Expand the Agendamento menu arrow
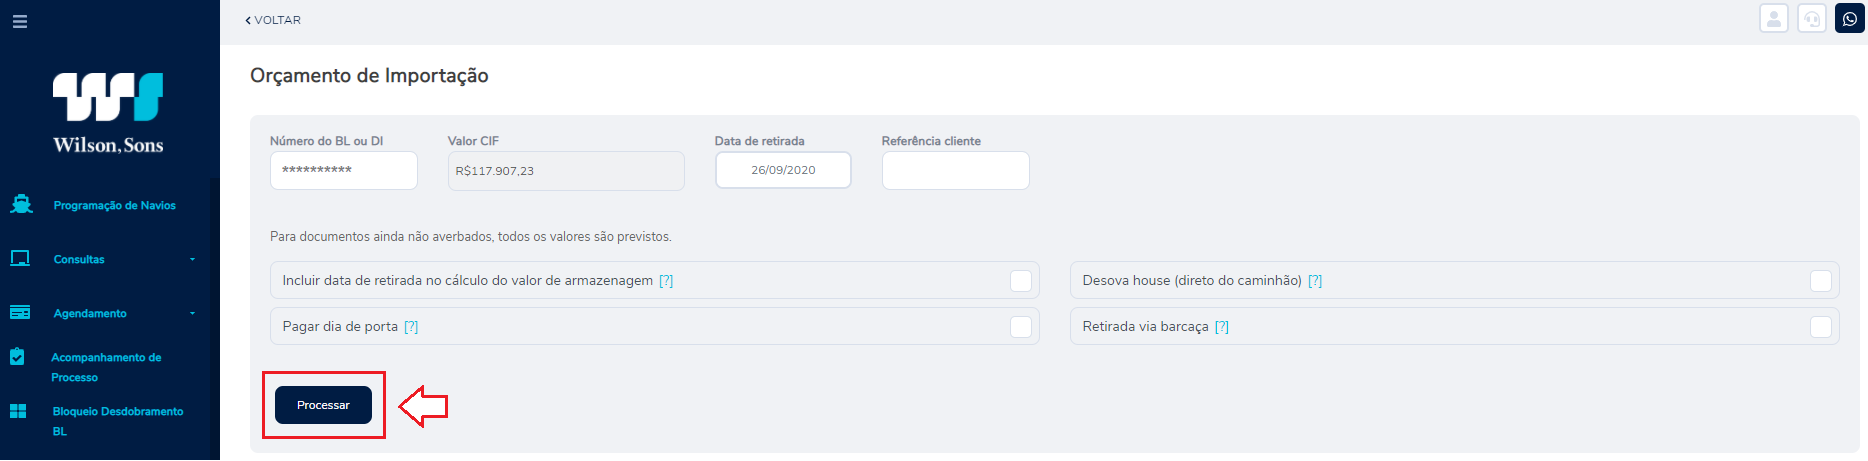 tap(192, 313)
